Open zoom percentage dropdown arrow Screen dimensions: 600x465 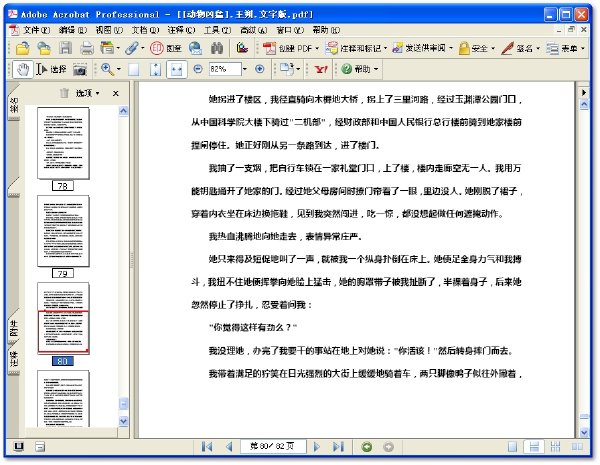(x=245, y=69)
